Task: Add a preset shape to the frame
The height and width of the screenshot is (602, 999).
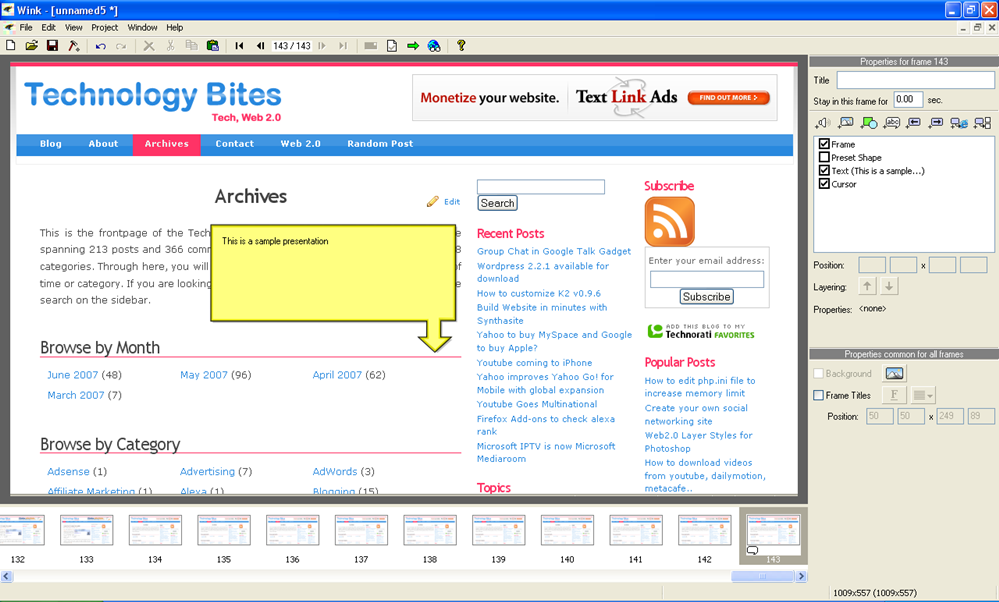Action: click(x=869, y=122)
